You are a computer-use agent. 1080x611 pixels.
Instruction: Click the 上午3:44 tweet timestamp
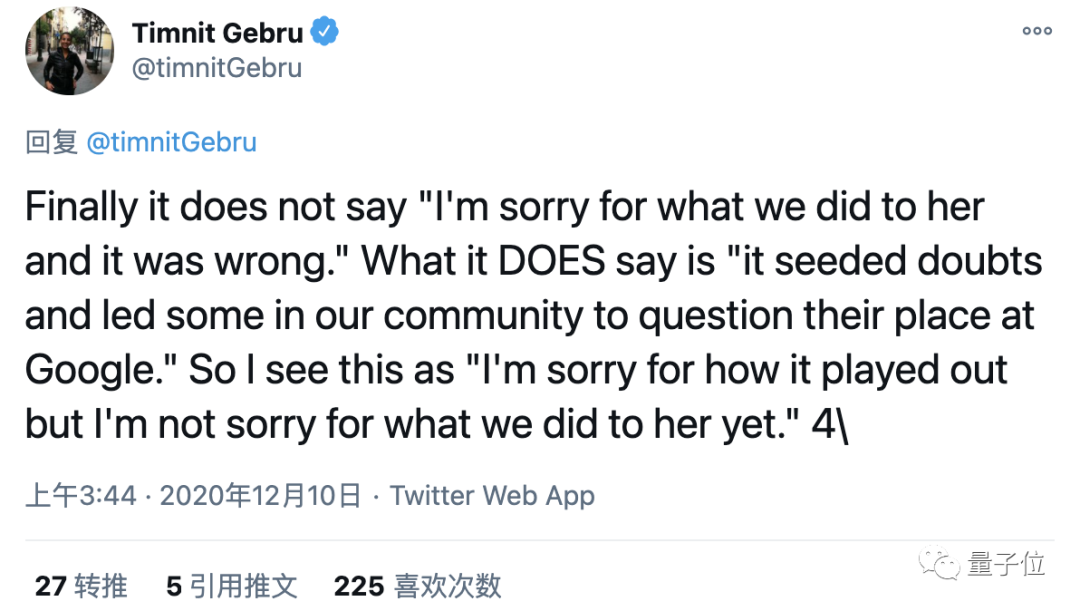[80, 495]
